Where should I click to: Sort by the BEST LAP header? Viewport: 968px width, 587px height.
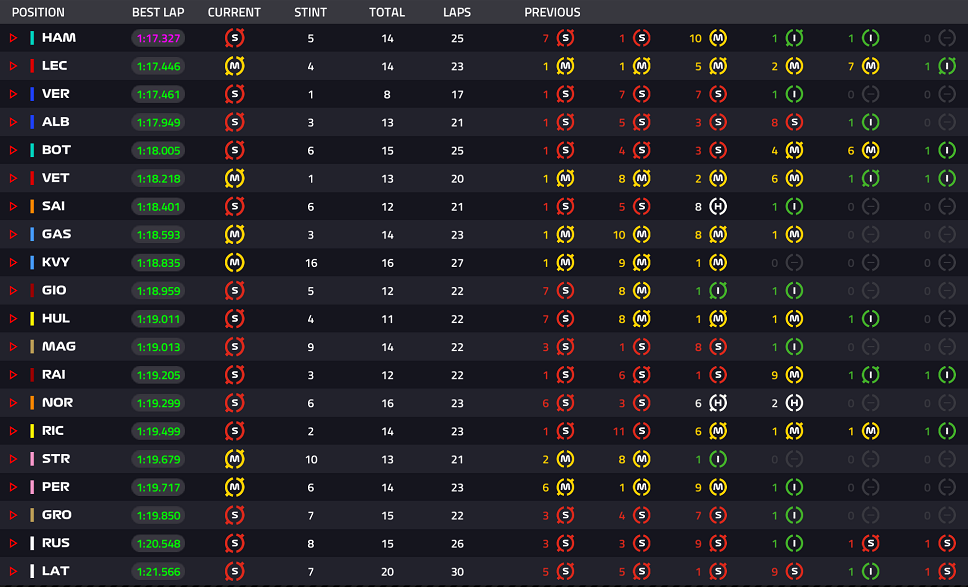coord(158,12)
